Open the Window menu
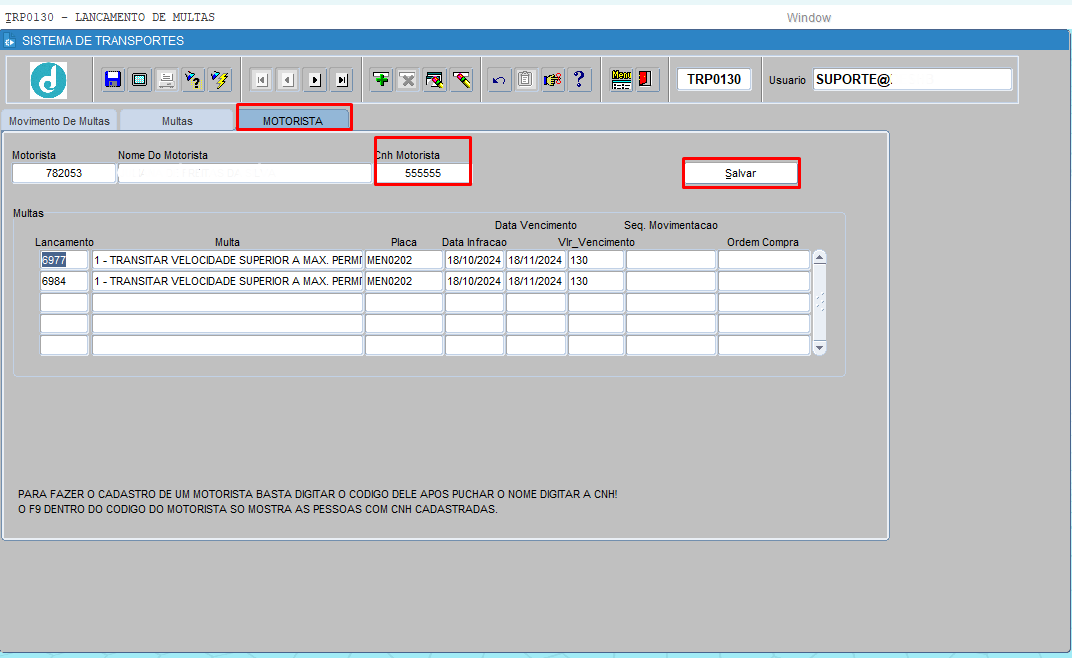 coord(809,18)
